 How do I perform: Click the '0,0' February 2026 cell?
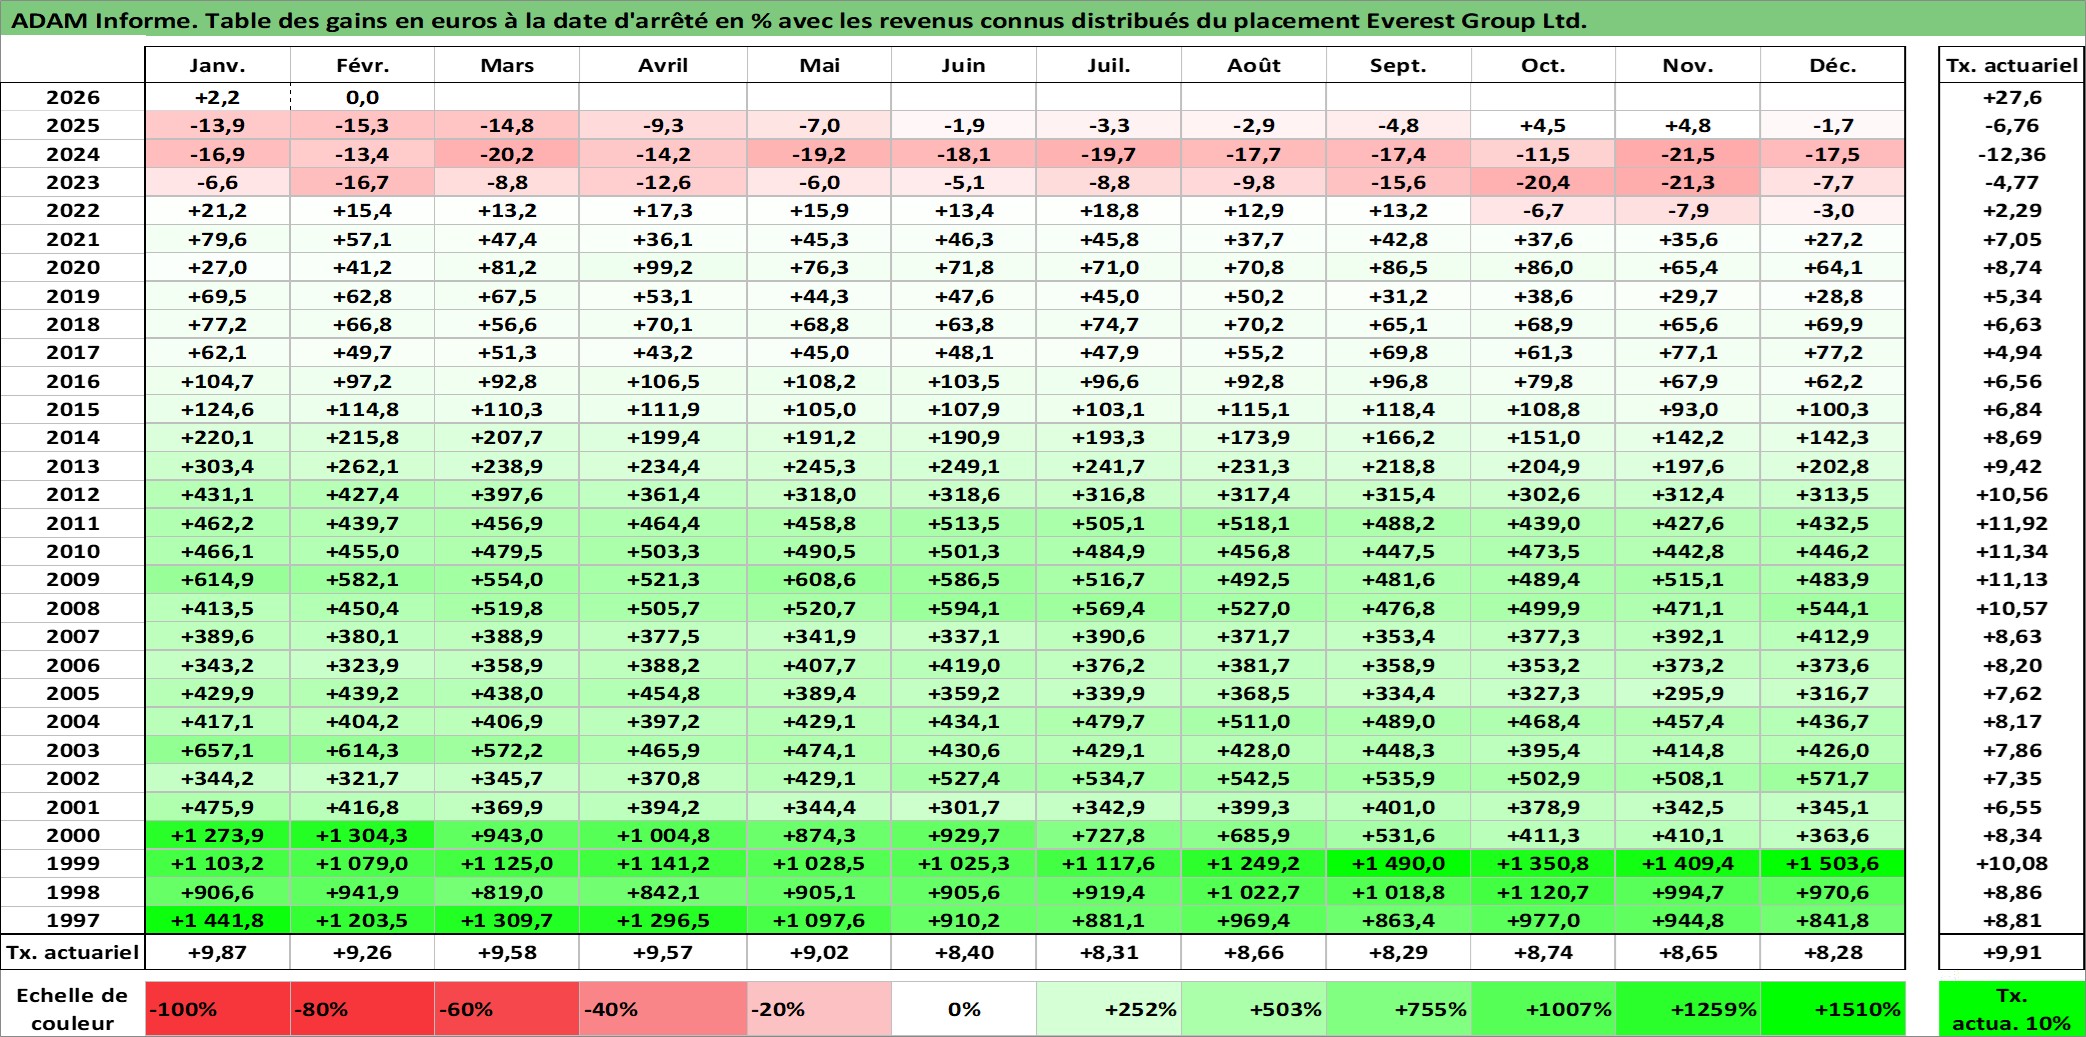point(362,97)
